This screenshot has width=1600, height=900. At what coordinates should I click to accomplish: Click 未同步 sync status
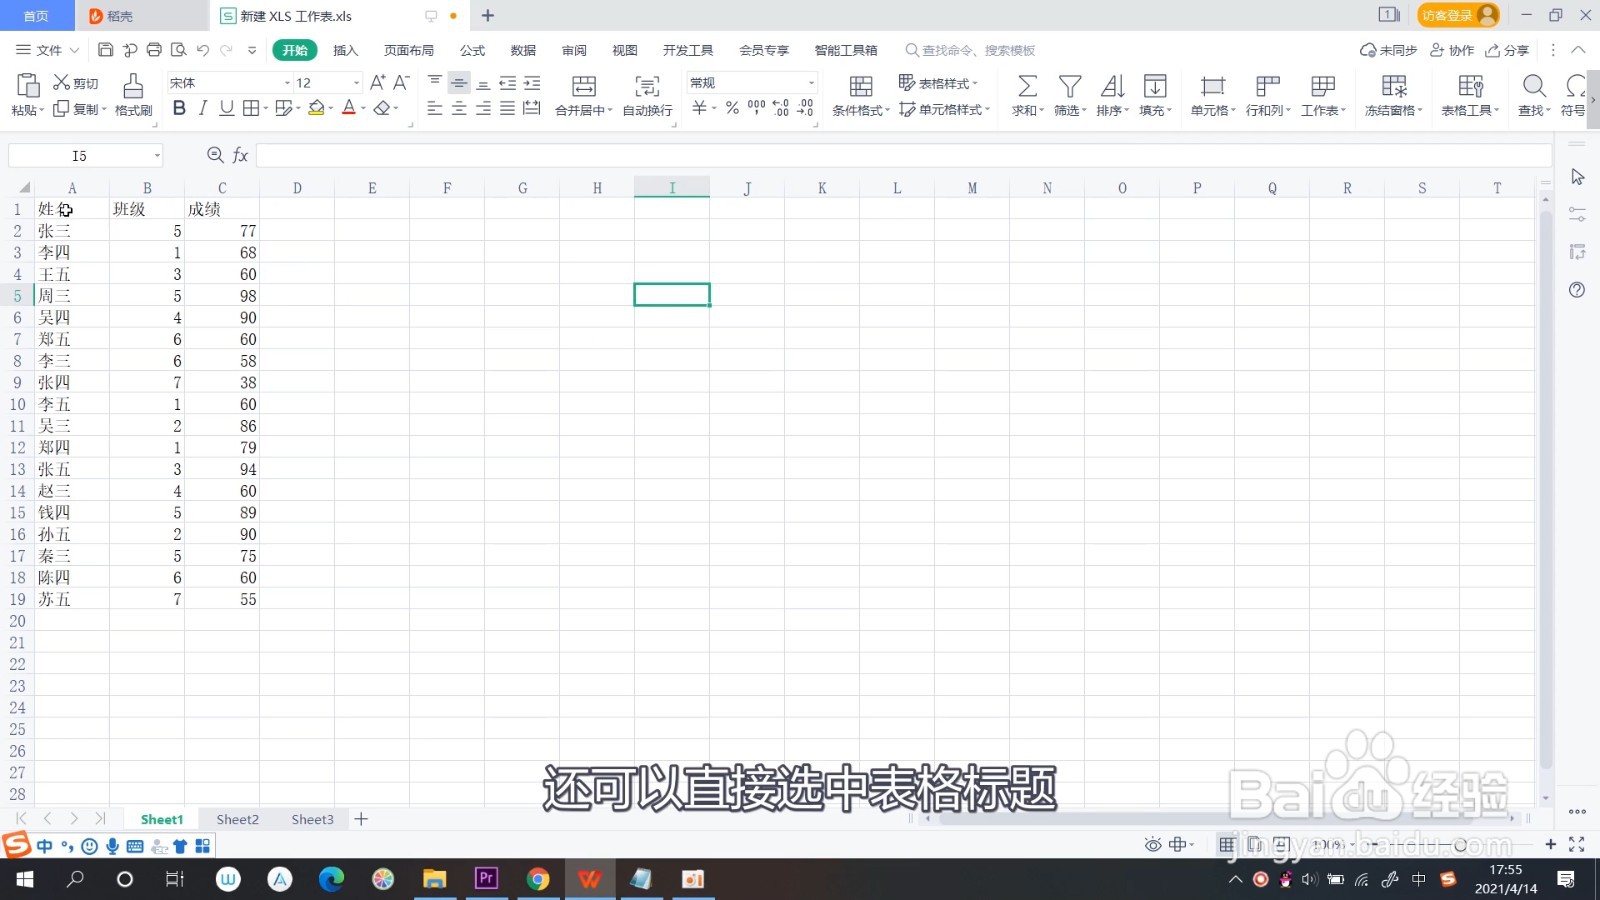click(1388, 50)
